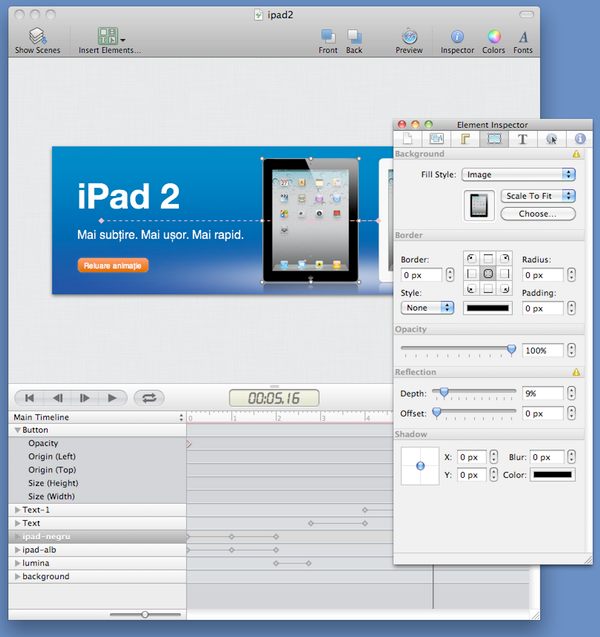The height and width of the screenshot is (637, 600).
Task: Select the bottom-left corner border option
Action: click(x=471, y=289)
